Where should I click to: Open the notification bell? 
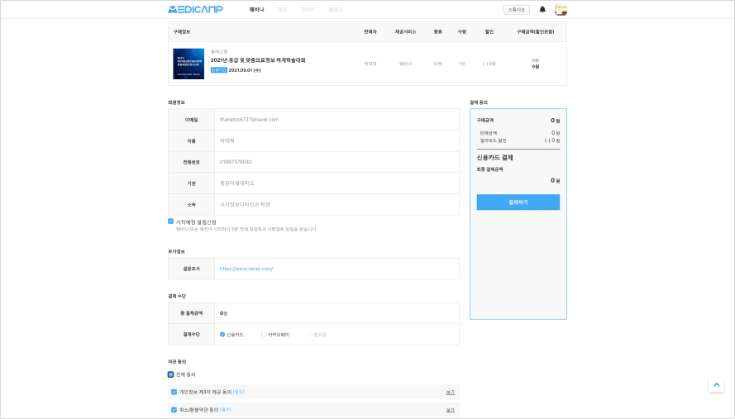tap(542, 9)
